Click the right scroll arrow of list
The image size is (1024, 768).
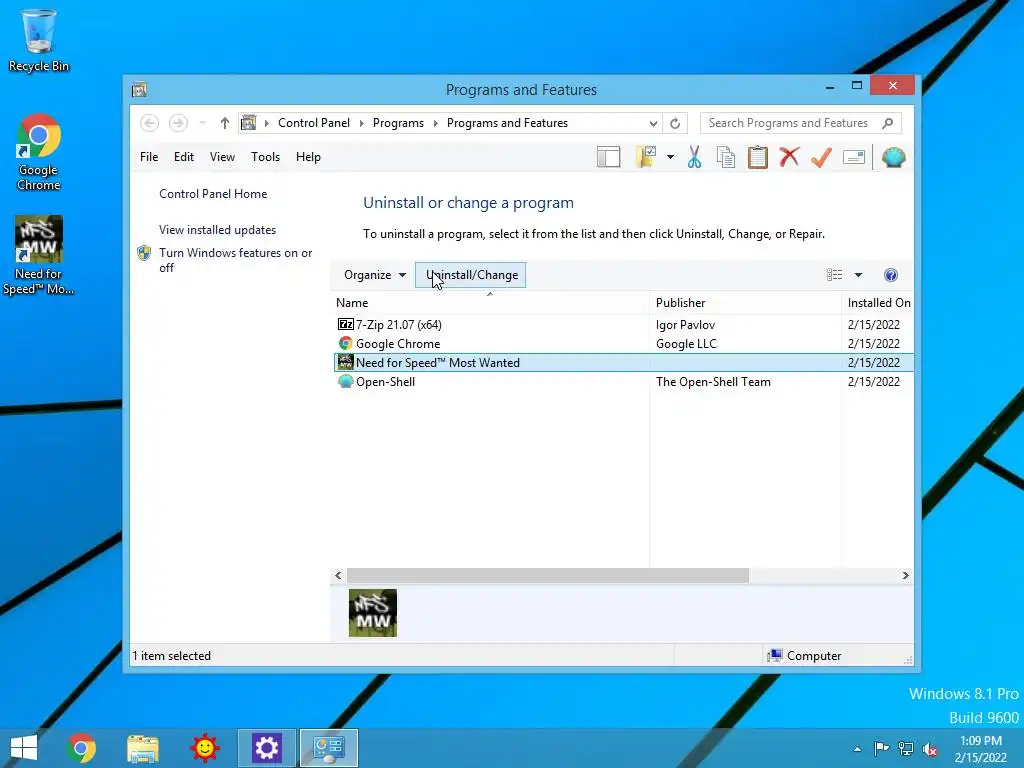pos(905,575)
